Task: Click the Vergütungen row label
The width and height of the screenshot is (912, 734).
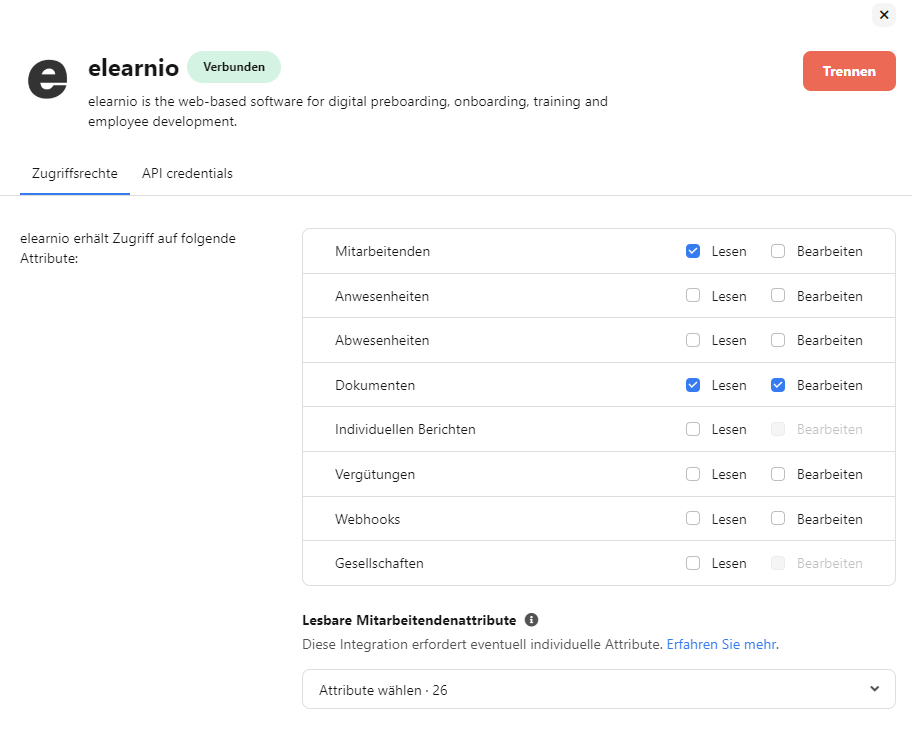Action: (375, 474)
